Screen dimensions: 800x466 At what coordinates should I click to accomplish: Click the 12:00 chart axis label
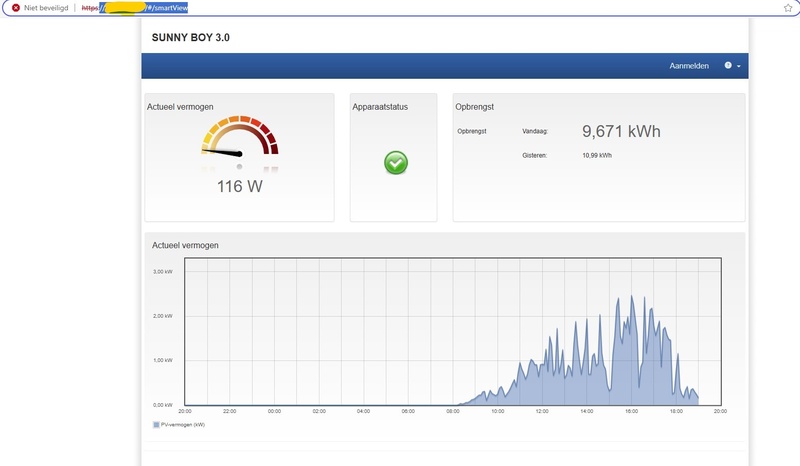pos(542,411)
